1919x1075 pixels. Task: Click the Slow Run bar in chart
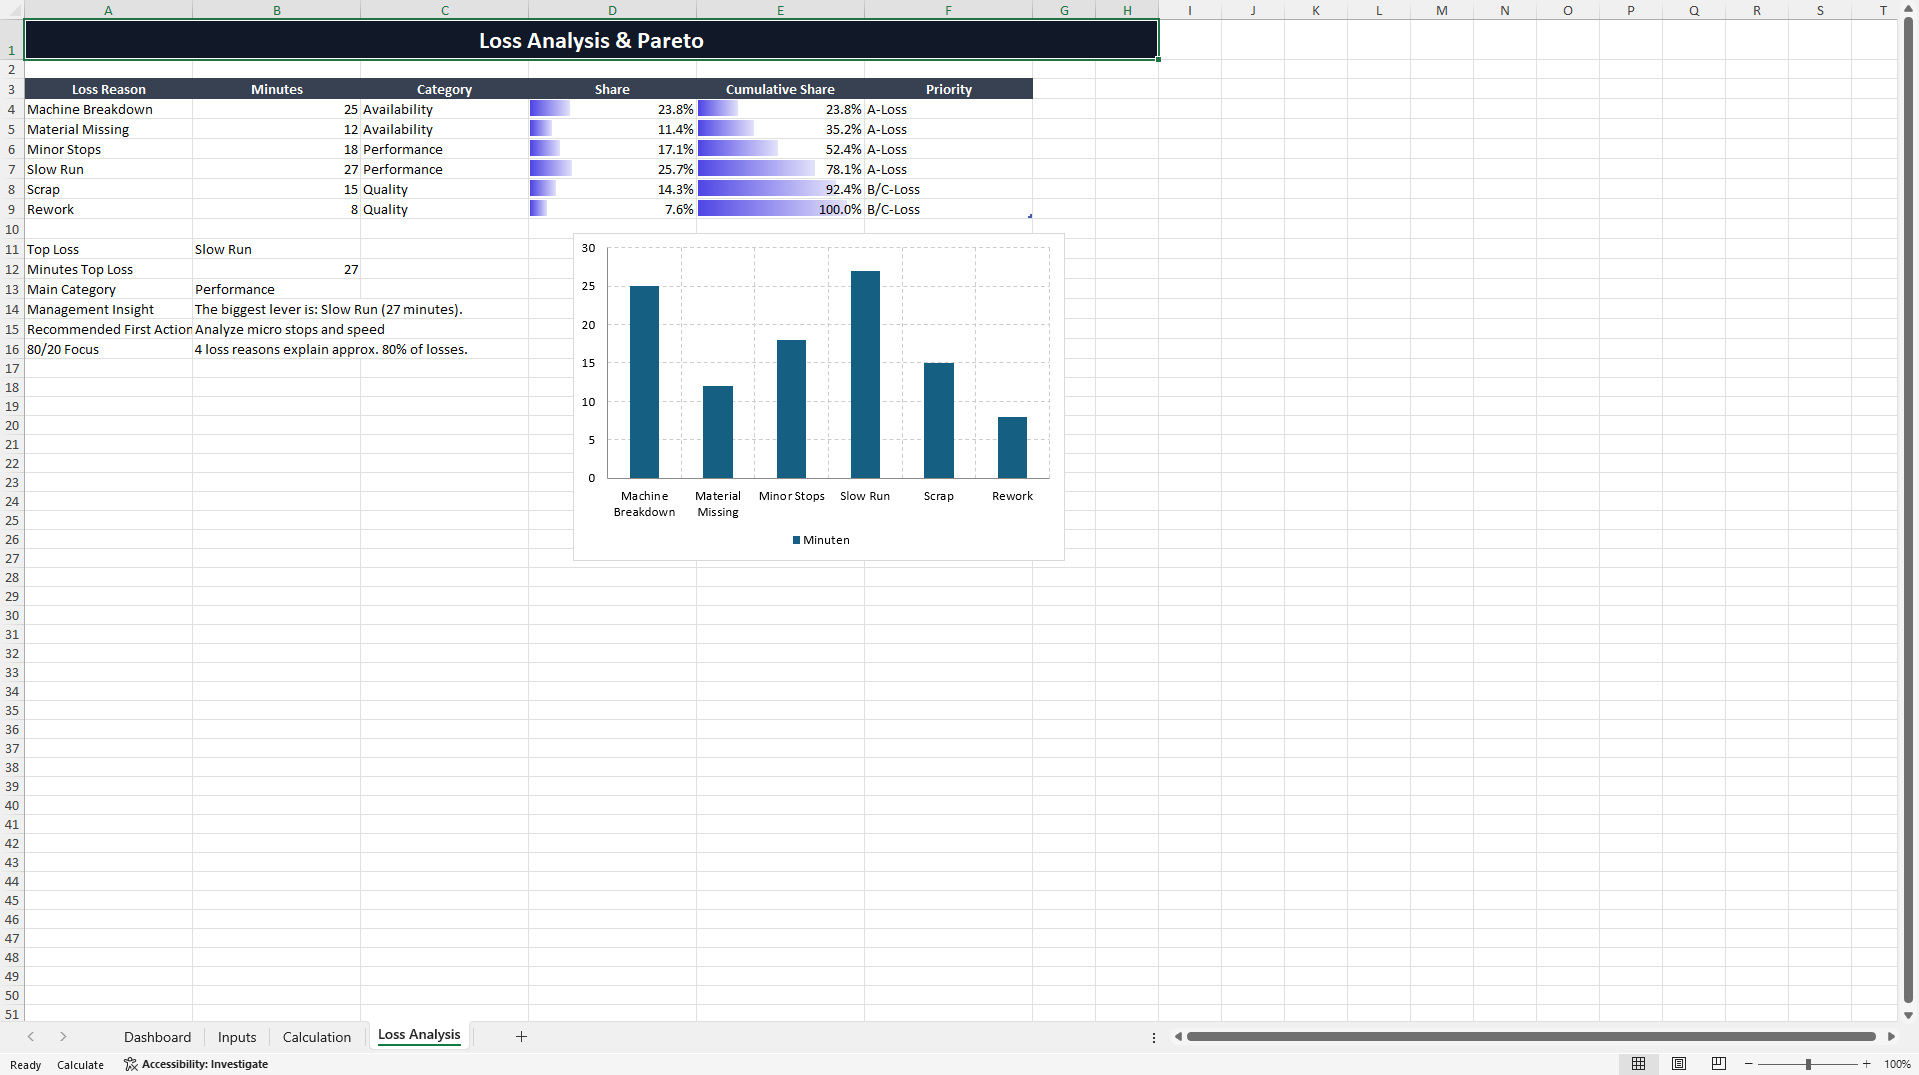(x=865, y=374)
